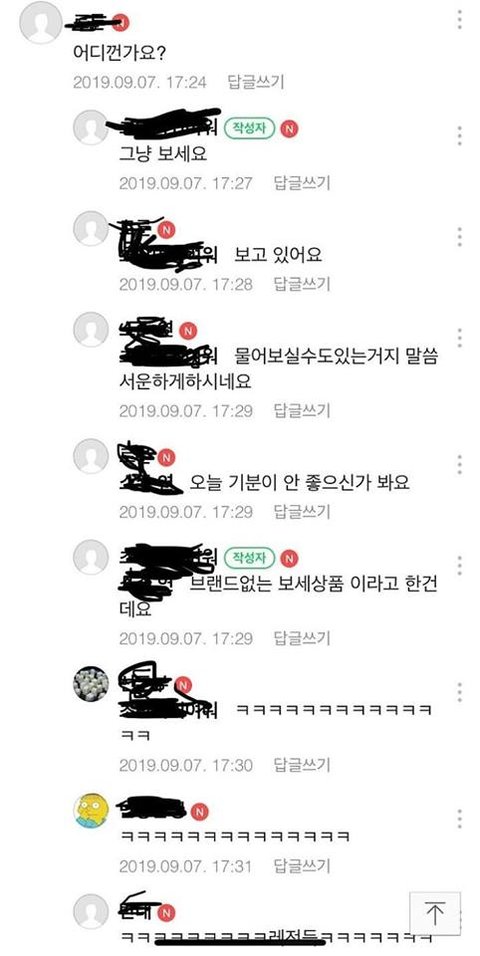Open options menu for 17:31 ㅋㅋㅋ comment
This screenshot has width=480, height=956.
[x=459, y=818]
